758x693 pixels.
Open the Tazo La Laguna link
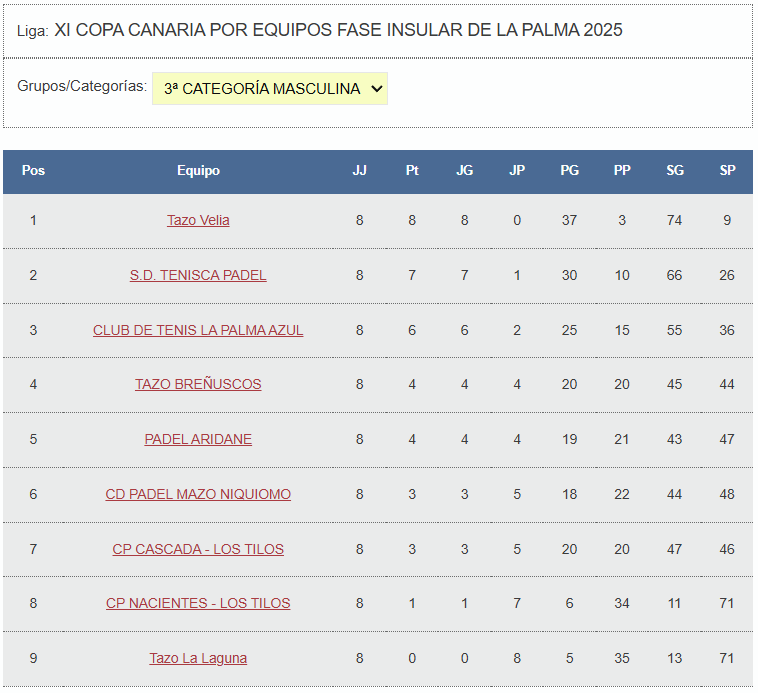click(198, 658)
